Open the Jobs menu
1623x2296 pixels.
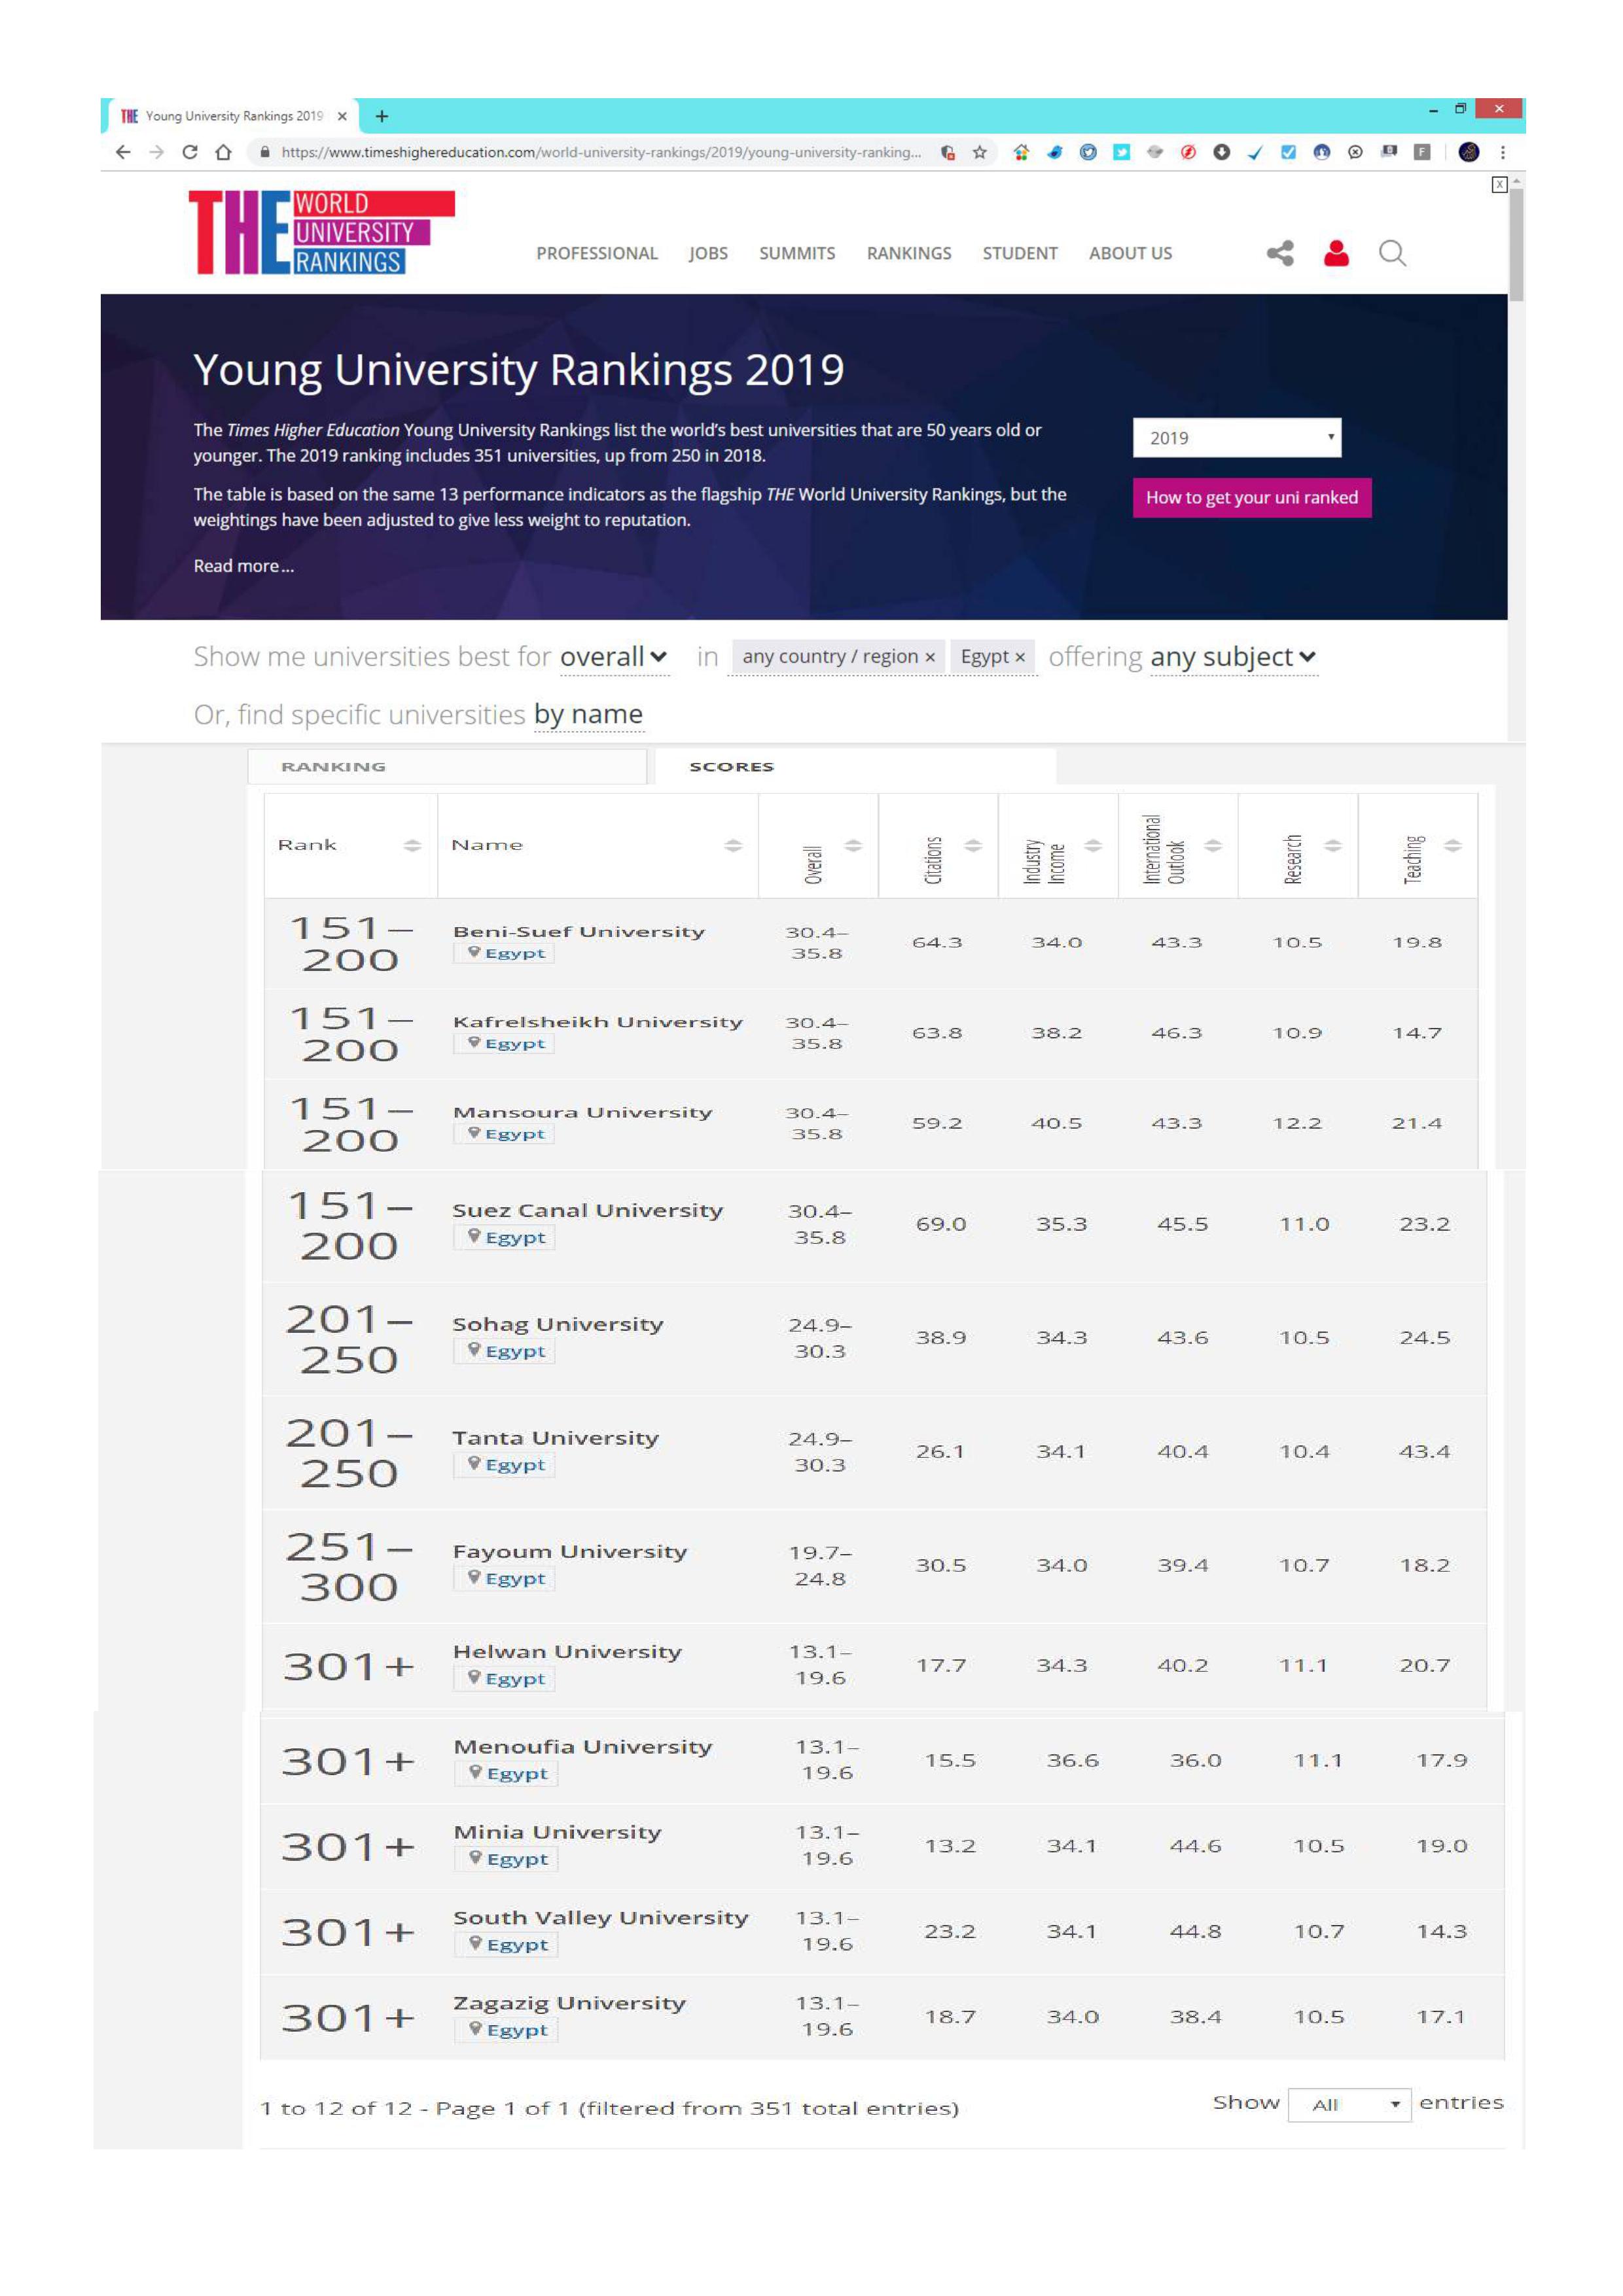pyautogui.click(x=708, y=253)
